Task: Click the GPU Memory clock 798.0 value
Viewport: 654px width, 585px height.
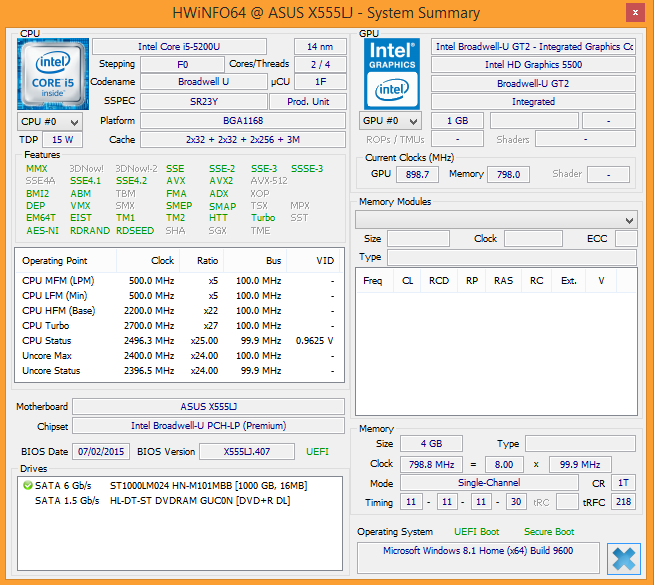Action: pos(508,174)
